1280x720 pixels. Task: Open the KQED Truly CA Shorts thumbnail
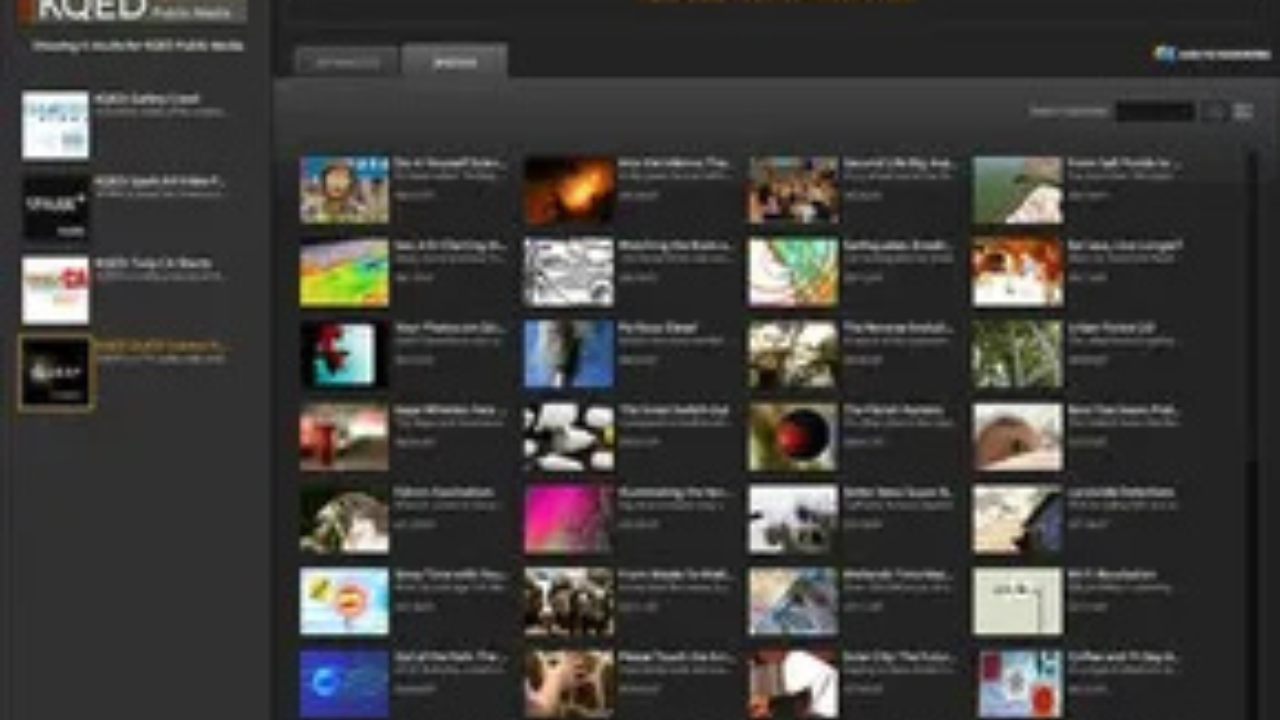(x=56, y=290)
